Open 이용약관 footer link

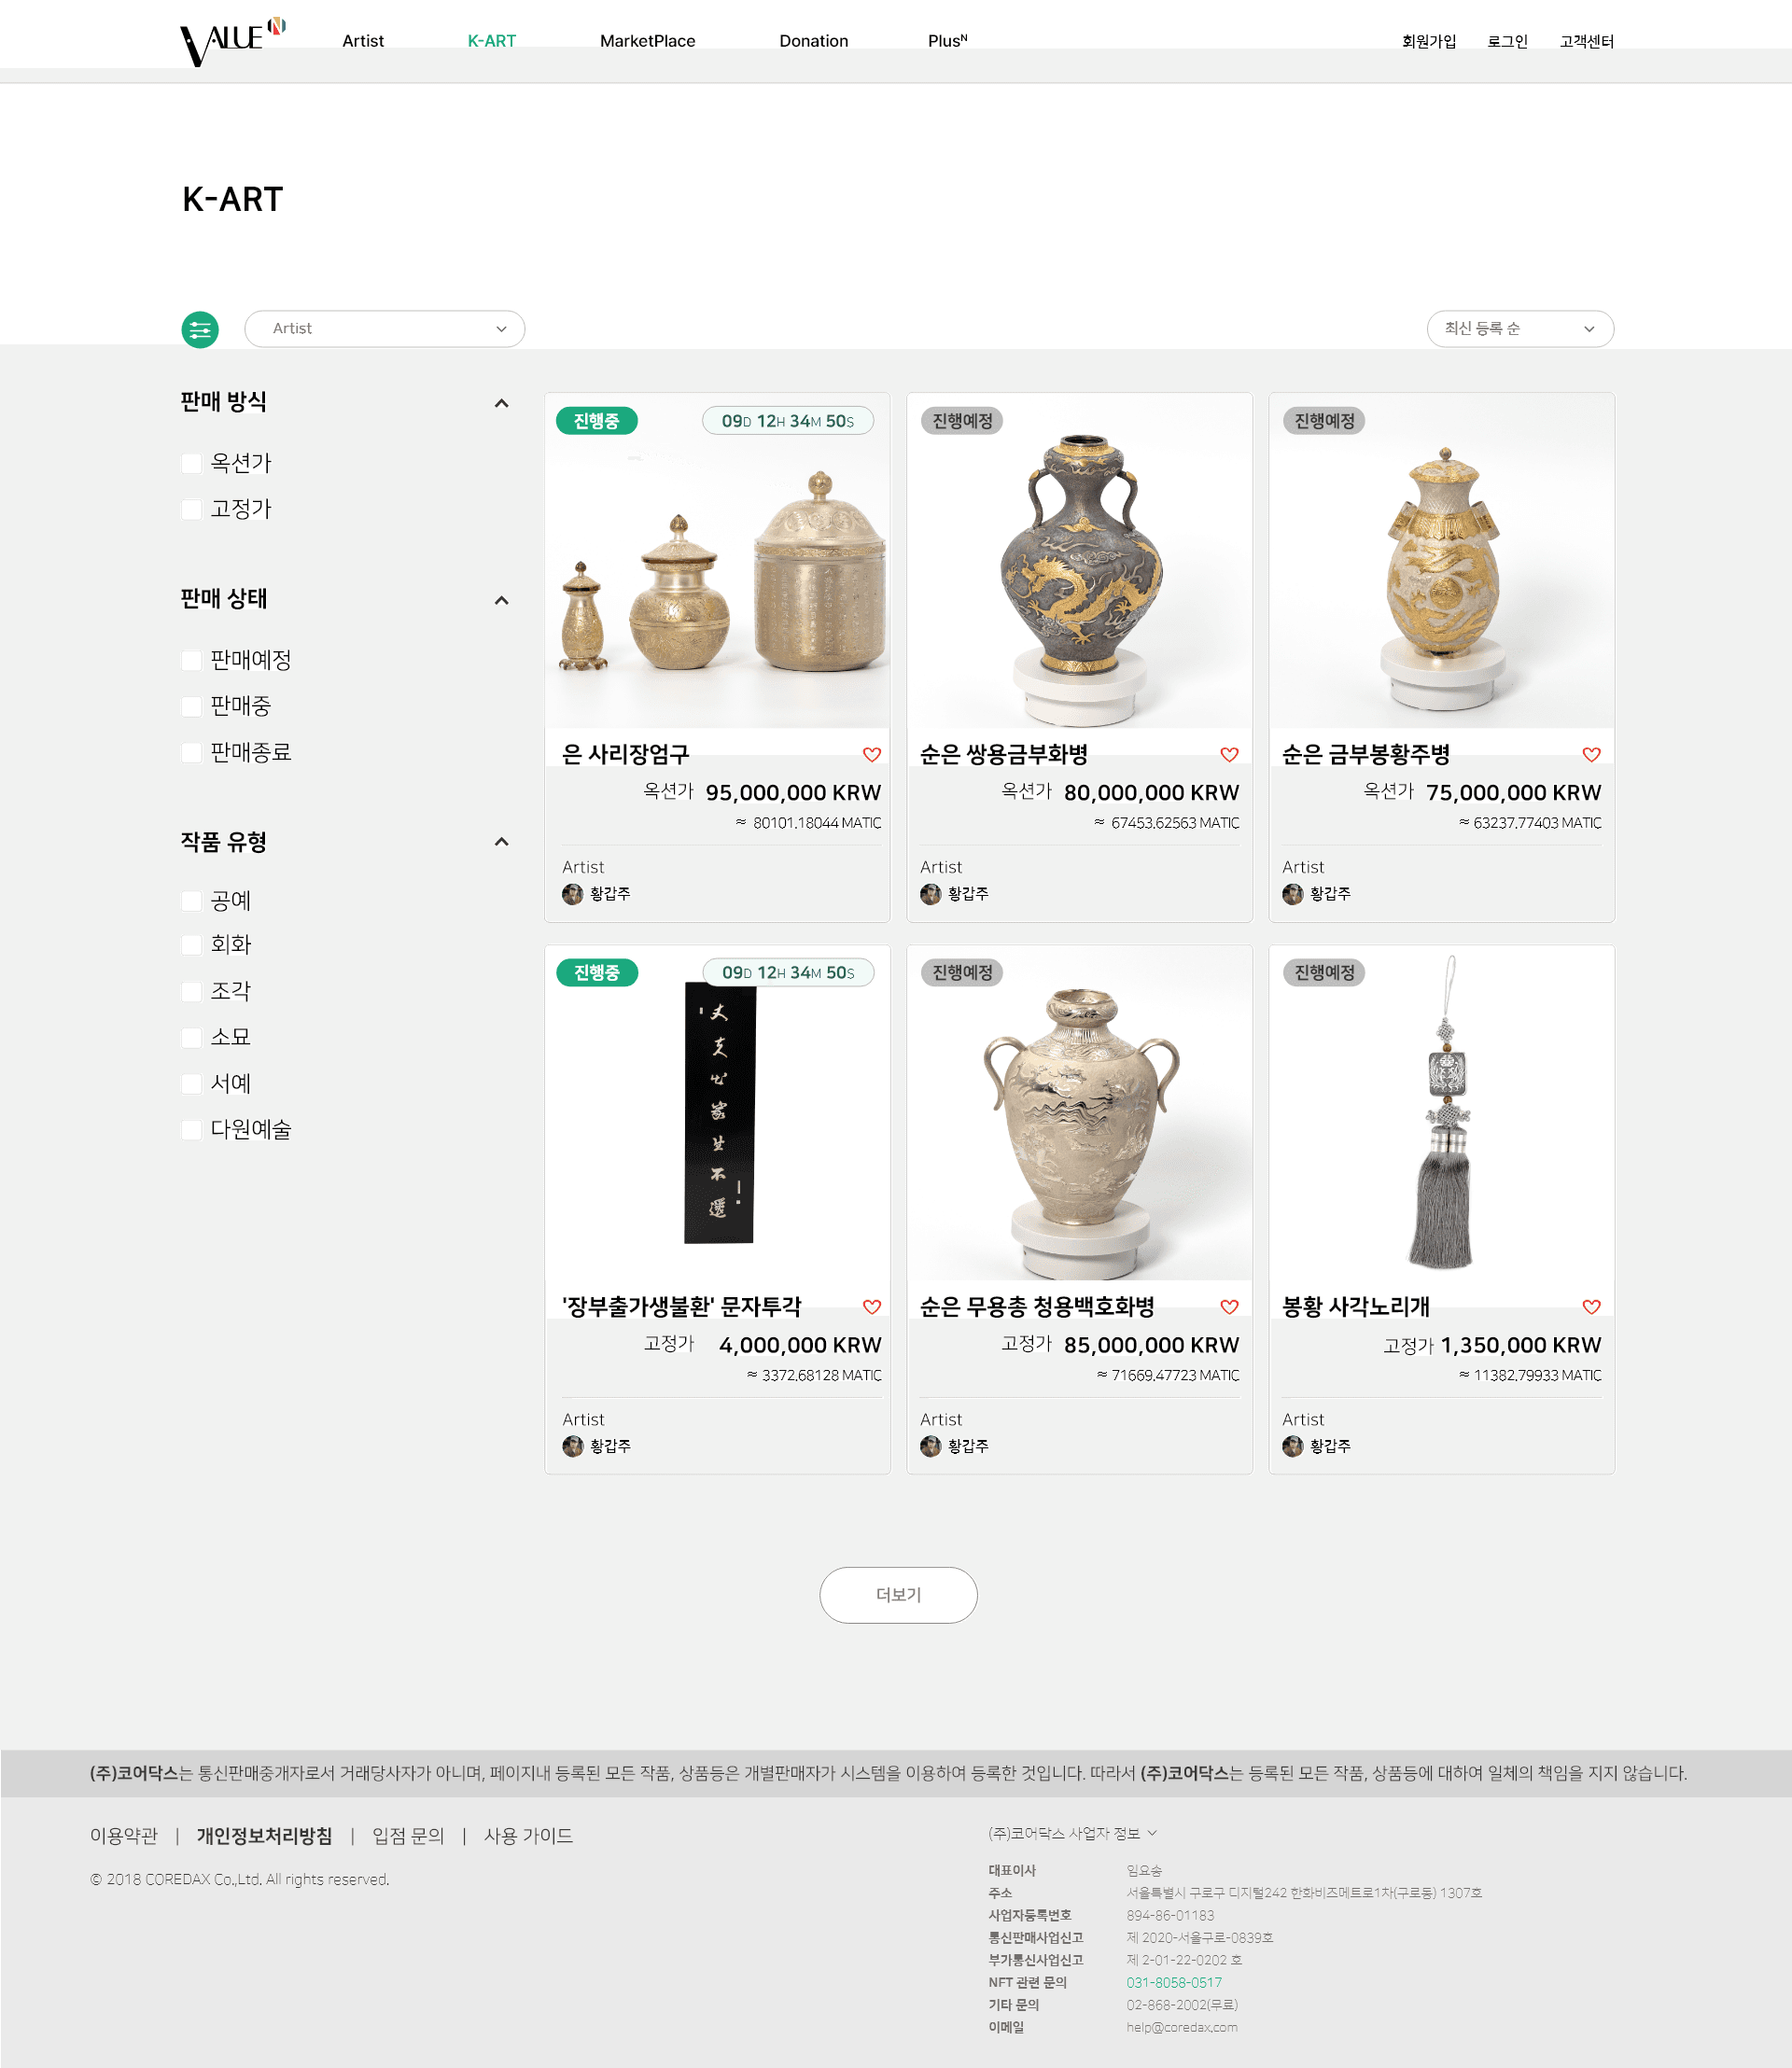(124, 1836)
